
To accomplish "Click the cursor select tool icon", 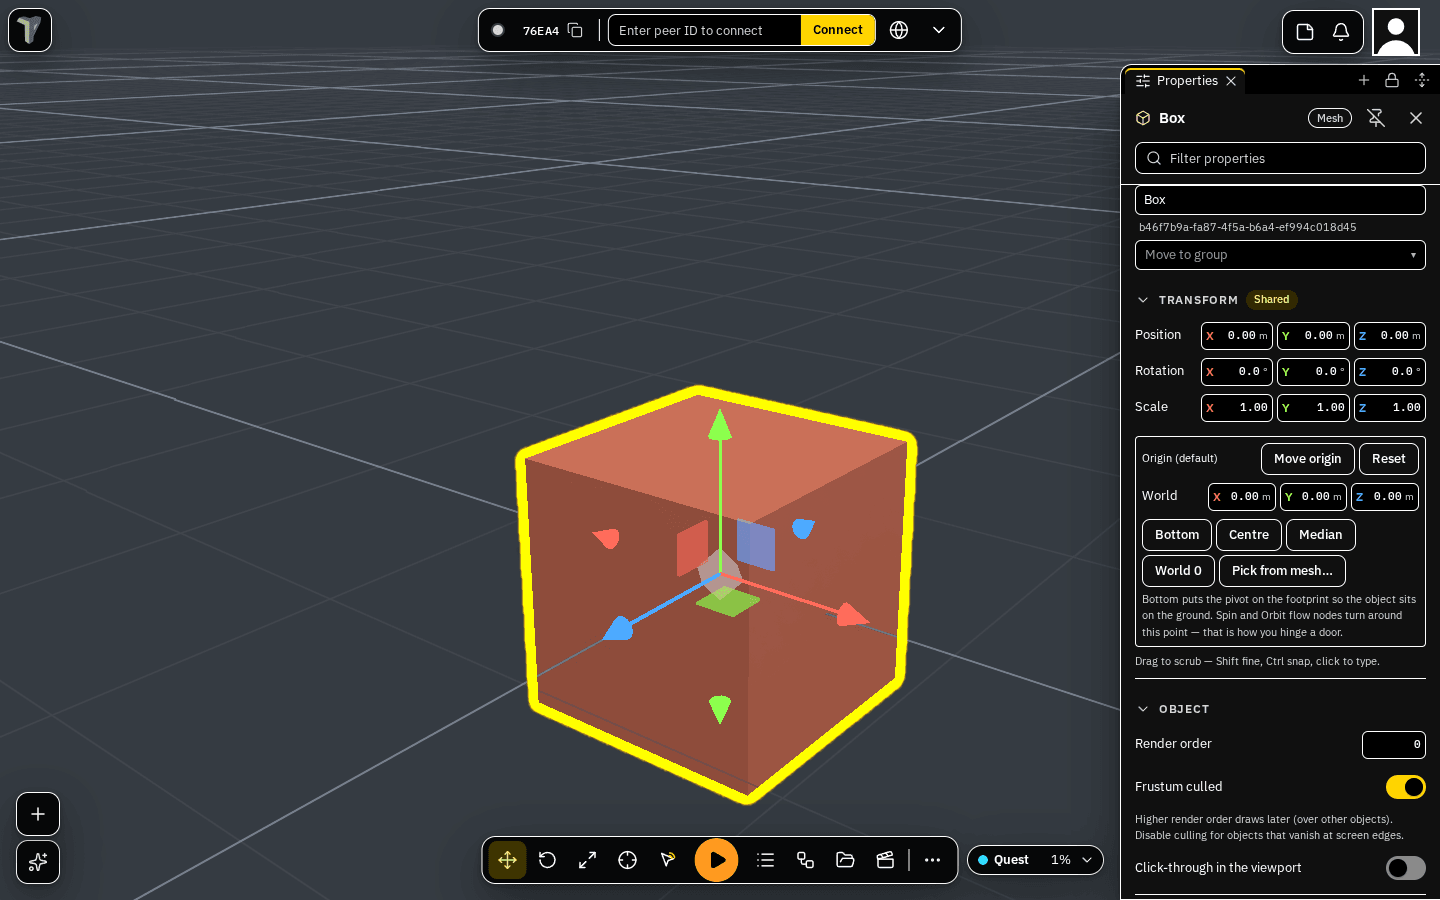I will (667, 860).
